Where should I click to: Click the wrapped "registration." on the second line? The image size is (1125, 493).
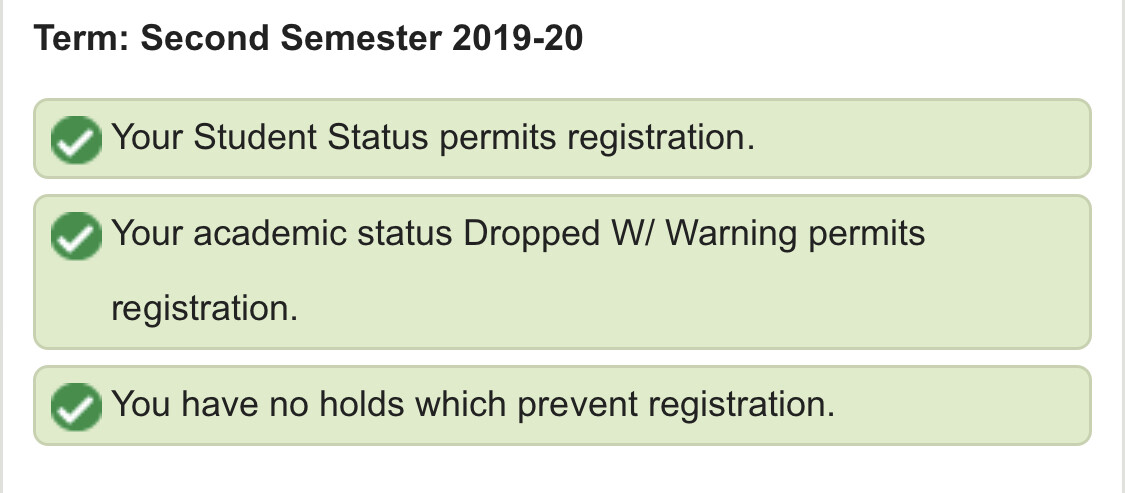(204, 309)
